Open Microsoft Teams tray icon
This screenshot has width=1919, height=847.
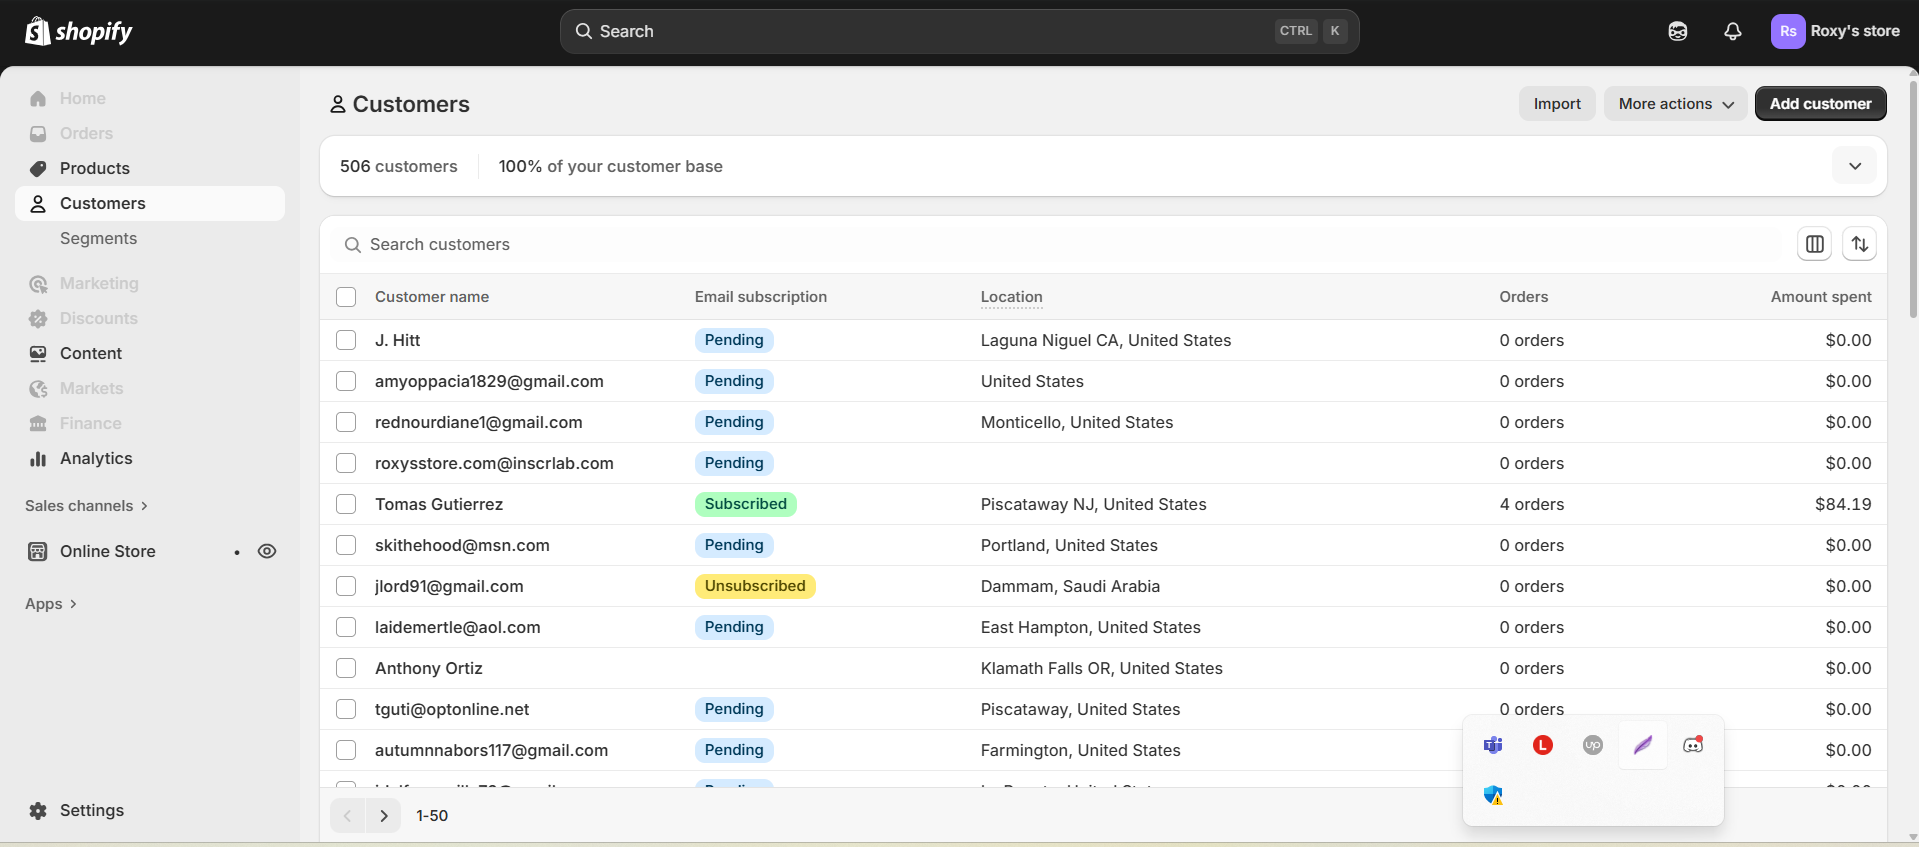(x=1493, y=745)
